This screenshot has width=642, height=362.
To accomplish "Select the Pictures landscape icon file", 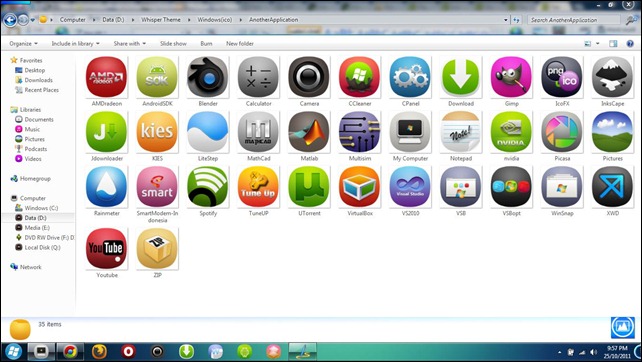I will (x=613, y=132).
